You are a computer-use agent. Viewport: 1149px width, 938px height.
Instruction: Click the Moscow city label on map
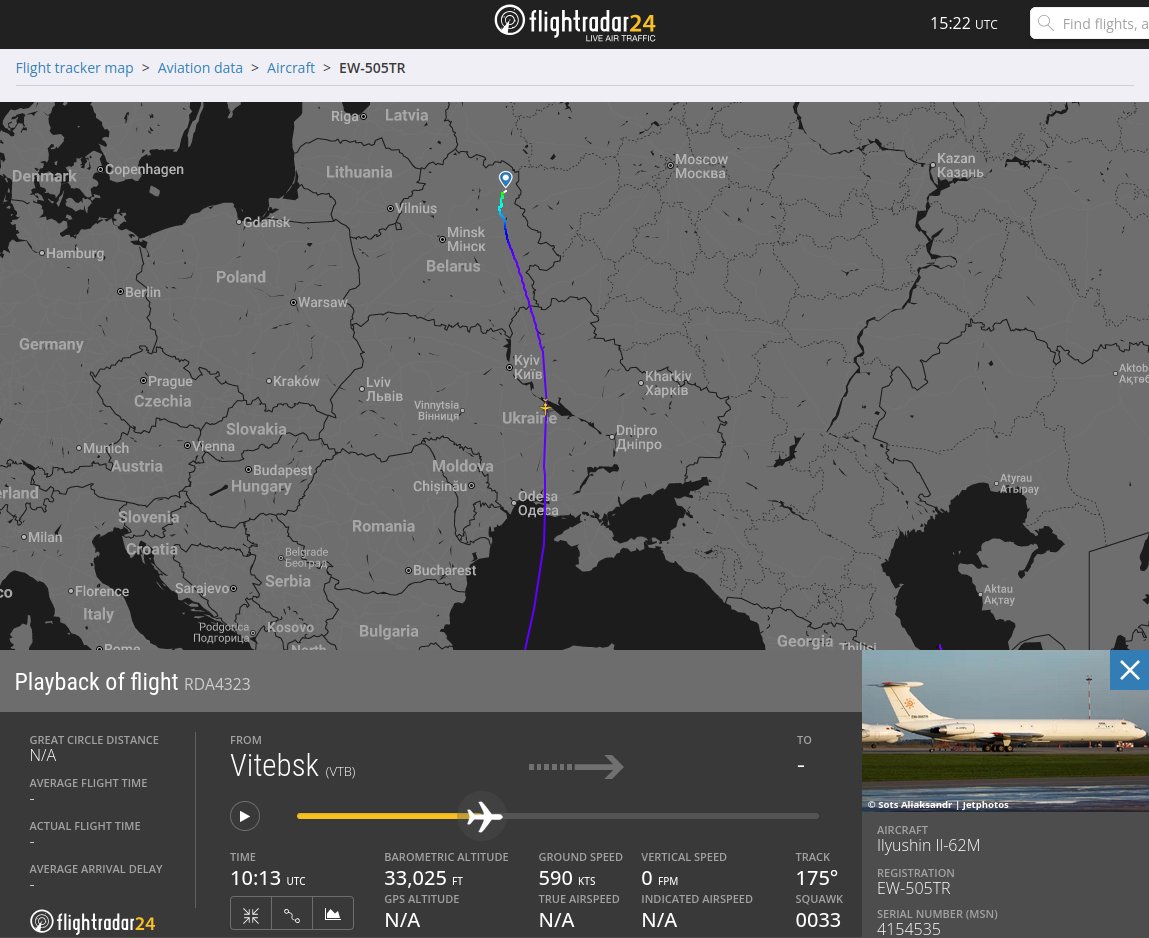(x=701, y=166)
